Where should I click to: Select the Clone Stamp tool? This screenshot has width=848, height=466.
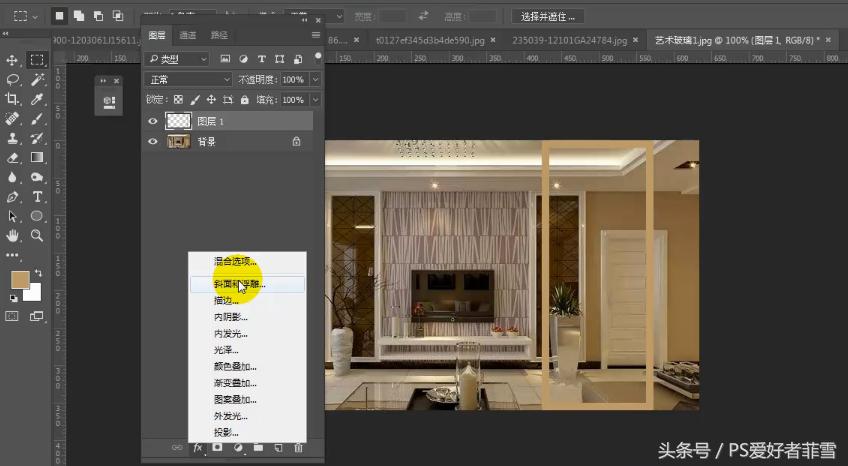click(12, 138)
